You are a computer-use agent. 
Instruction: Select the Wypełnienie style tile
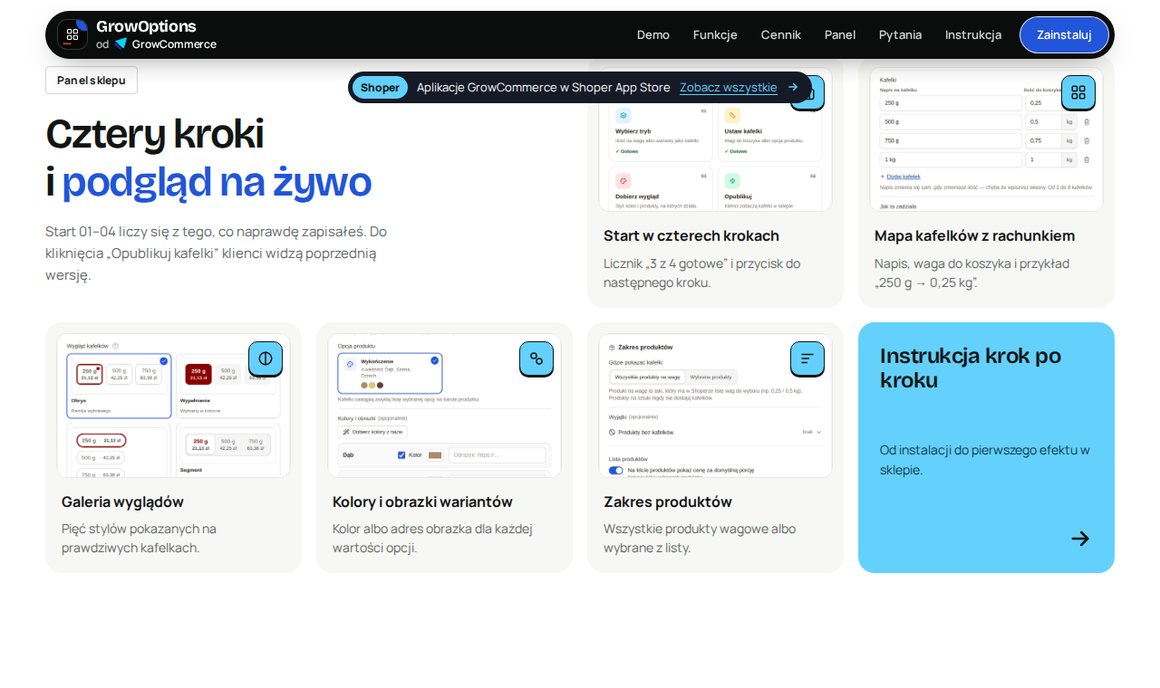pyautogui.click(x=228, y=386)
